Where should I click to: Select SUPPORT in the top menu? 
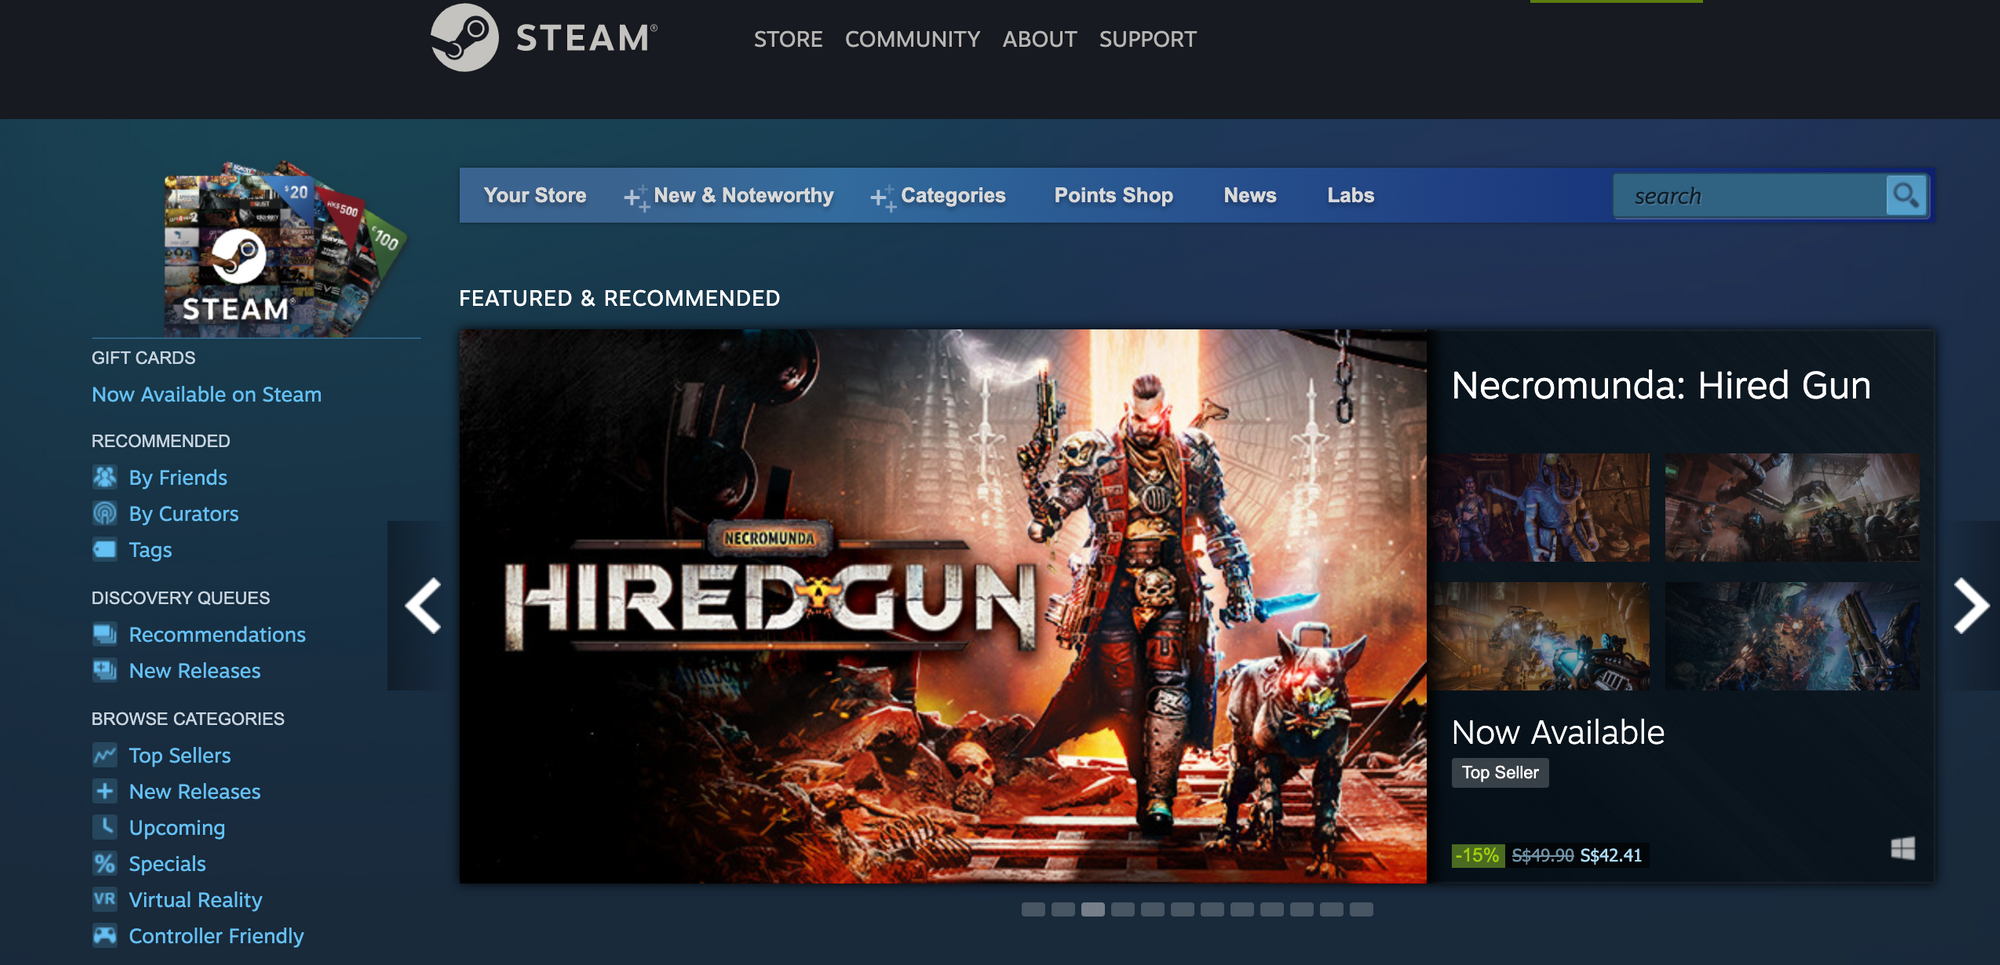[1147, 39]
